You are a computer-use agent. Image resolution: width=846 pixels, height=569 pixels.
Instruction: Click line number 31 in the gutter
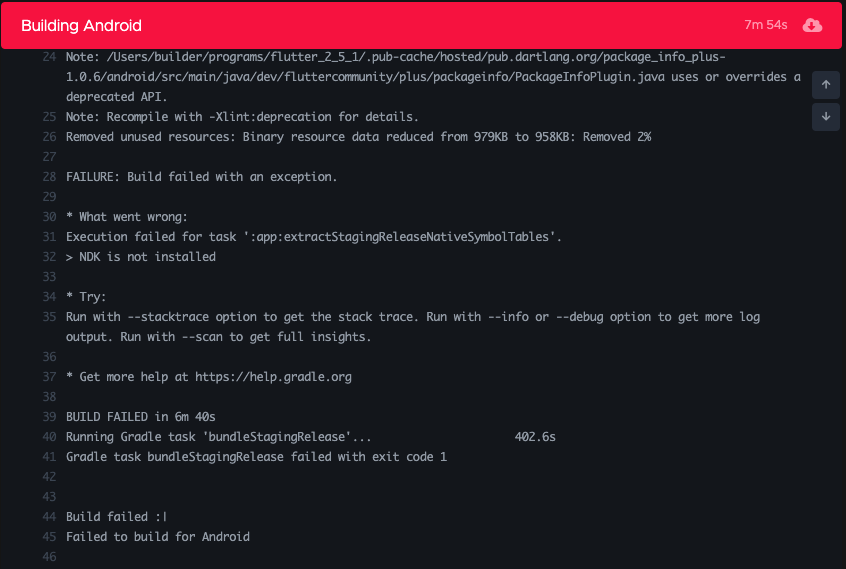[49, 237]
